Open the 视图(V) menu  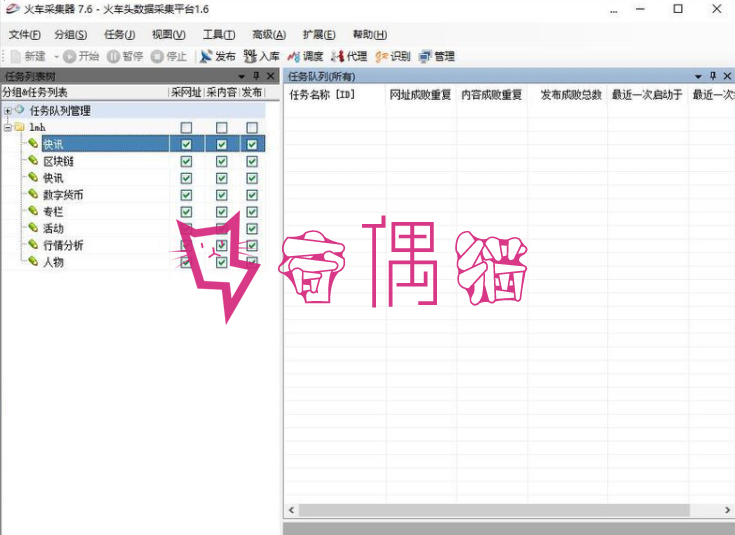coord(169,34)
